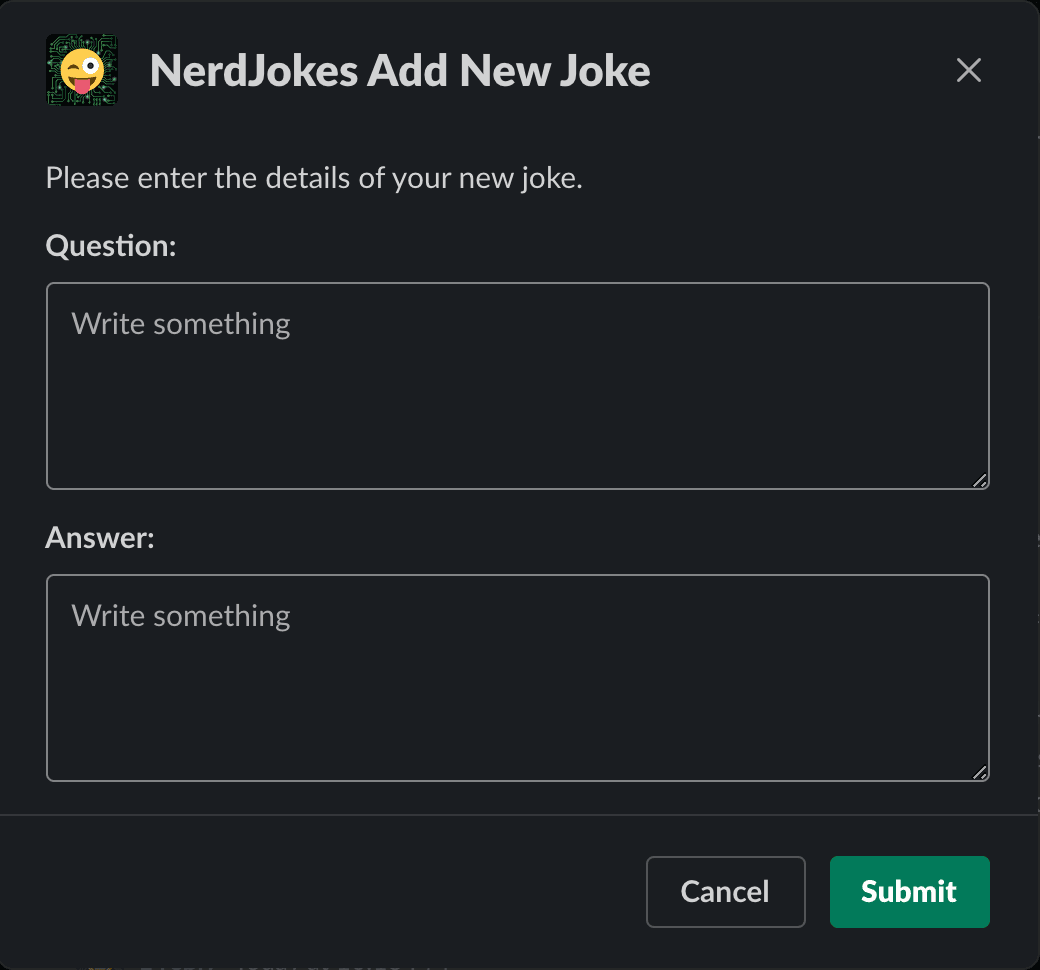
Task: Click inside the Question text area
Action: (x=518, y=386)
